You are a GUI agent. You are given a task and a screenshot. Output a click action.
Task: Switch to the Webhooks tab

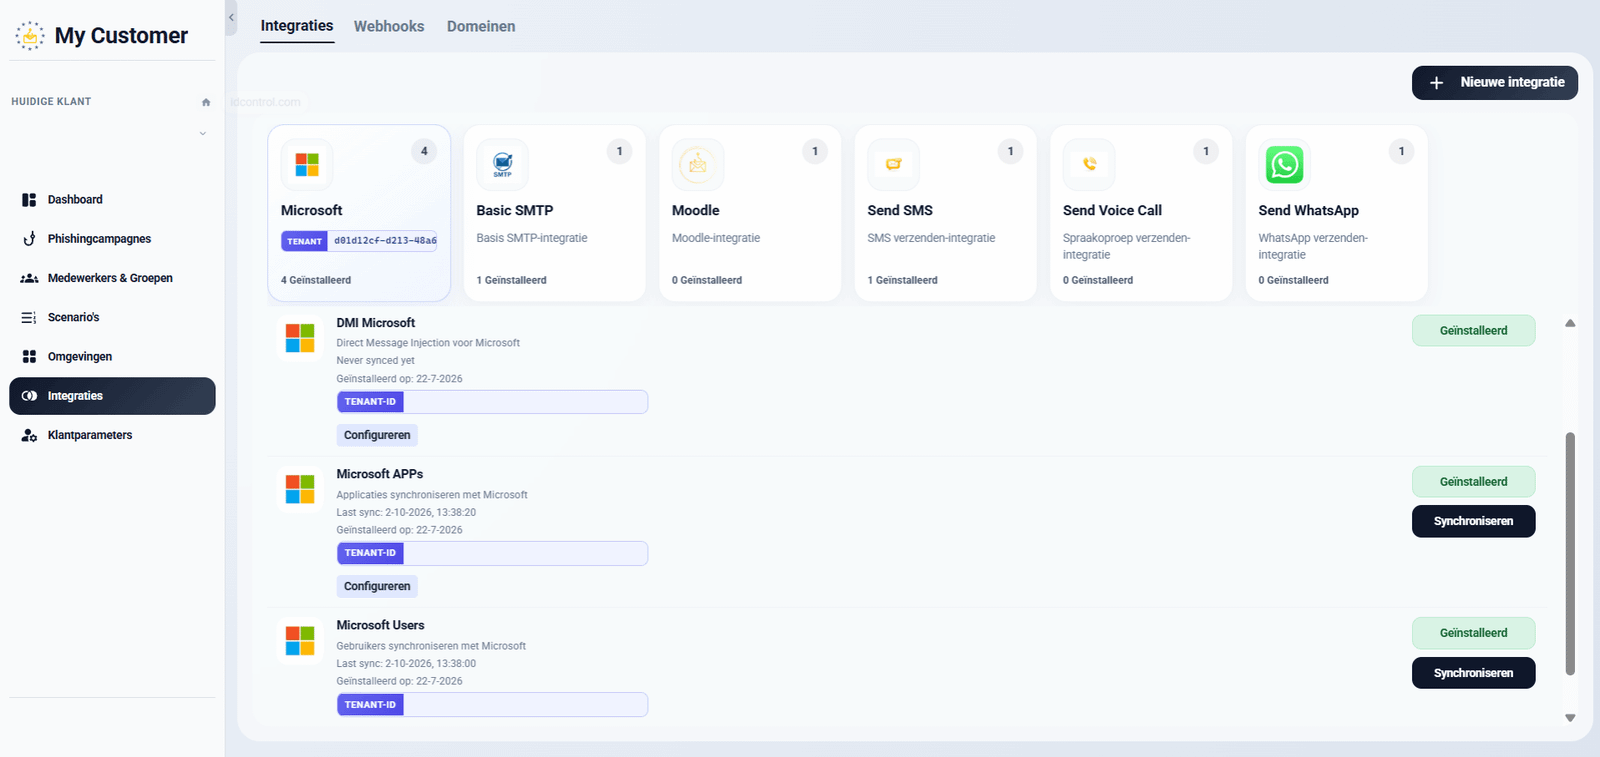coord(389,26)
